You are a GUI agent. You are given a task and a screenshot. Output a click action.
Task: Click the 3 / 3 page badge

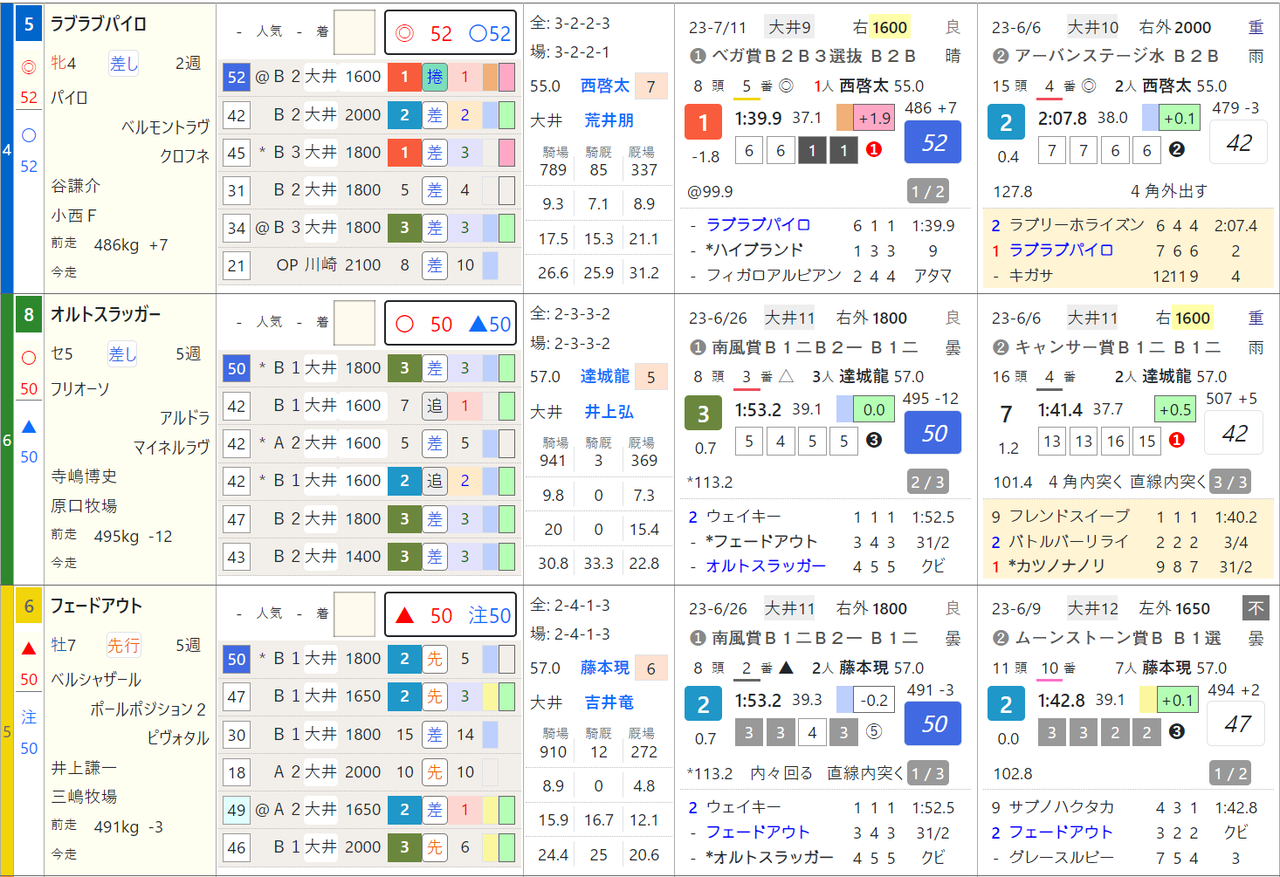click(1229, 482)
